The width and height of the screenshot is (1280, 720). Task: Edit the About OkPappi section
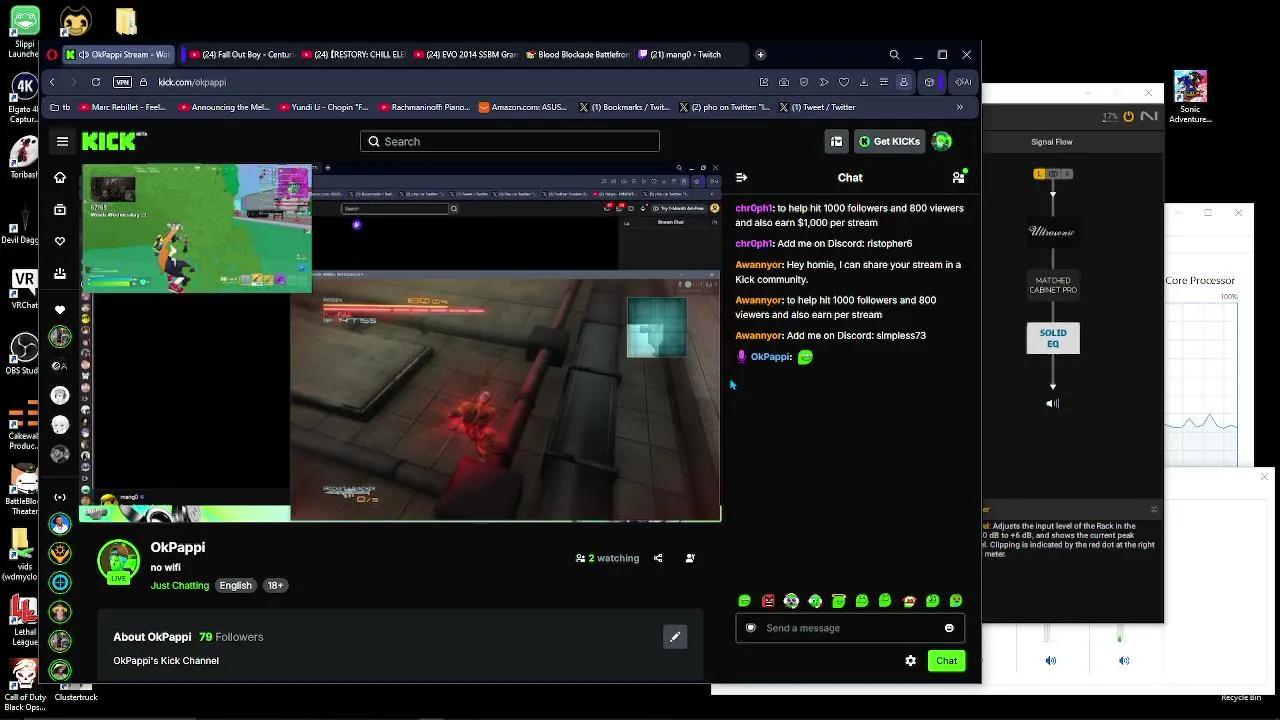coord(675,636)
